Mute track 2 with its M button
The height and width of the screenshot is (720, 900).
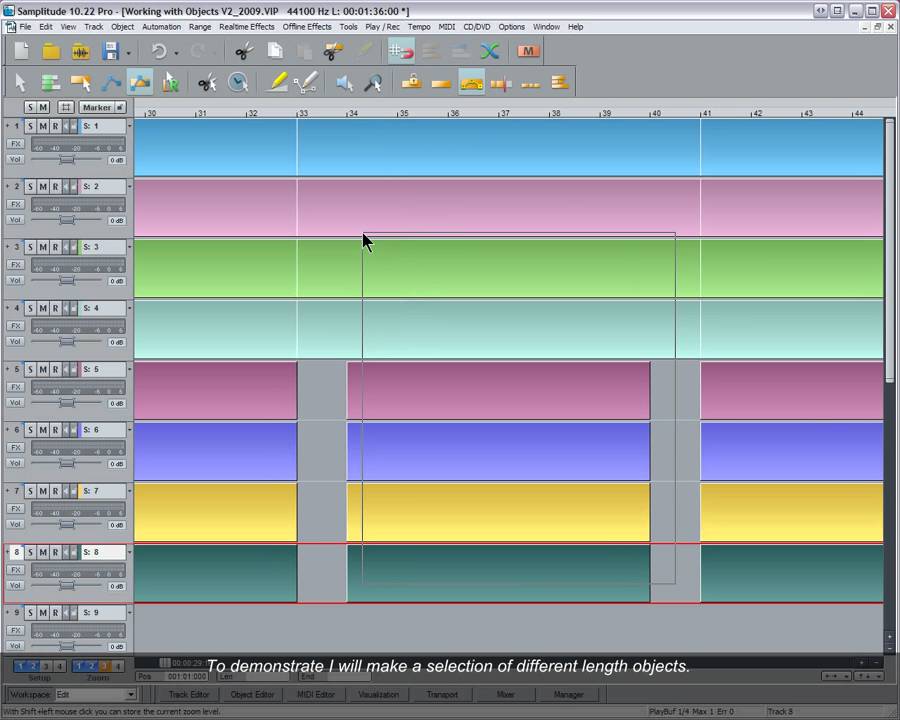(x=43, y=187)
